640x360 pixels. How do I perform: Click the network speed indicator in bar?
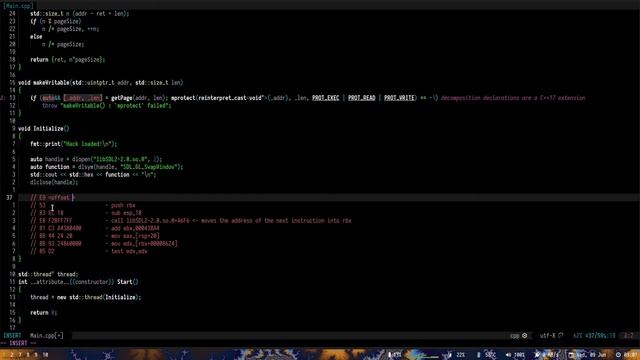546,355
